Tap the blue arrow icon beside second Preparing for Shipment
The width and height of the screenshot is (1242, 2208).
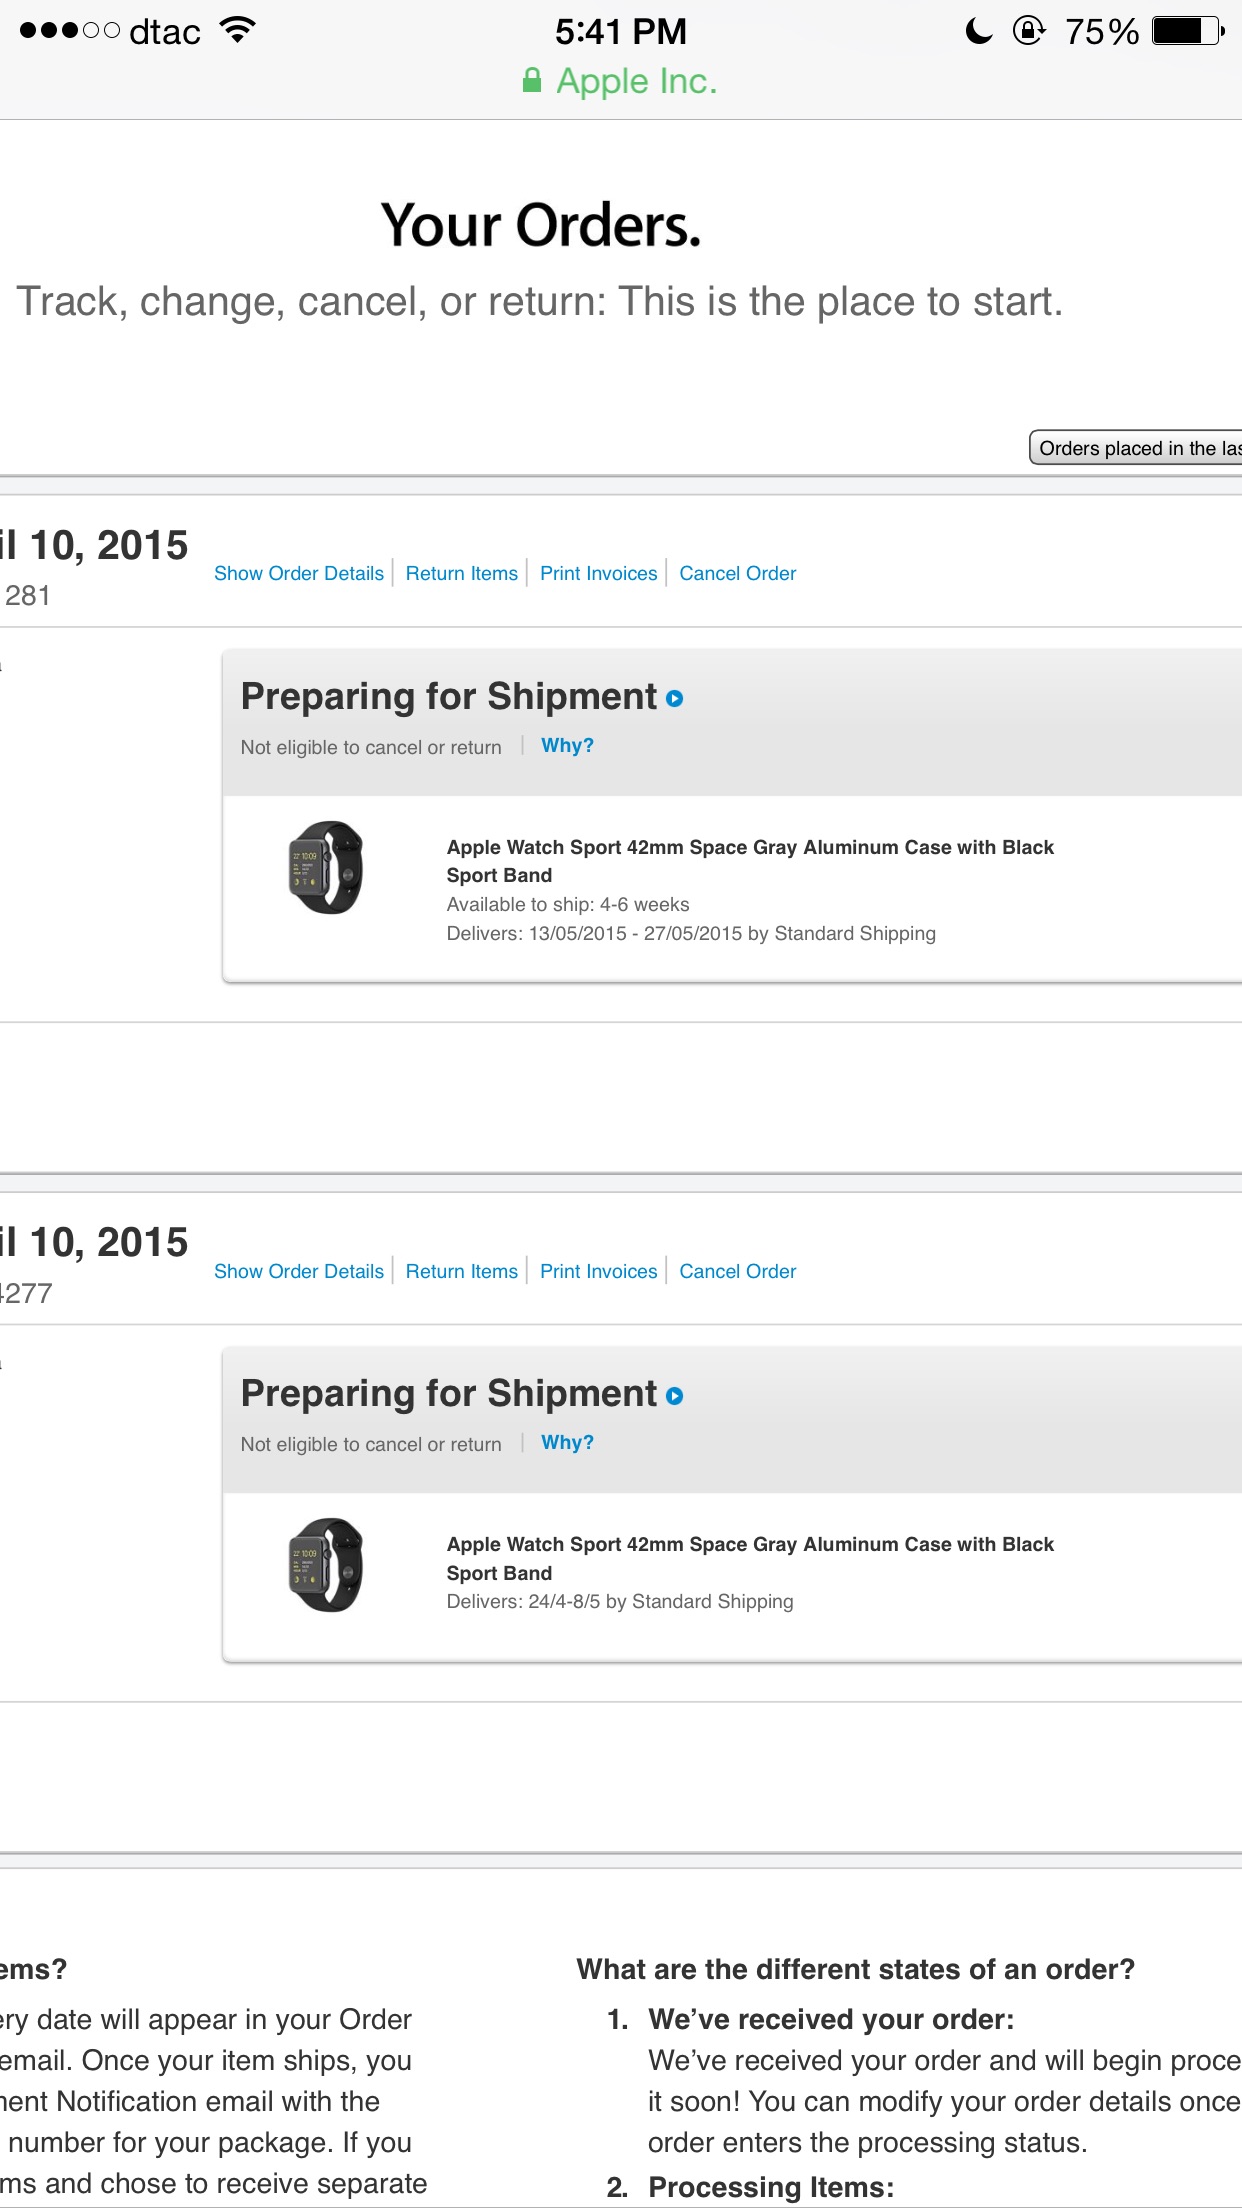[x=675, y=1396]
